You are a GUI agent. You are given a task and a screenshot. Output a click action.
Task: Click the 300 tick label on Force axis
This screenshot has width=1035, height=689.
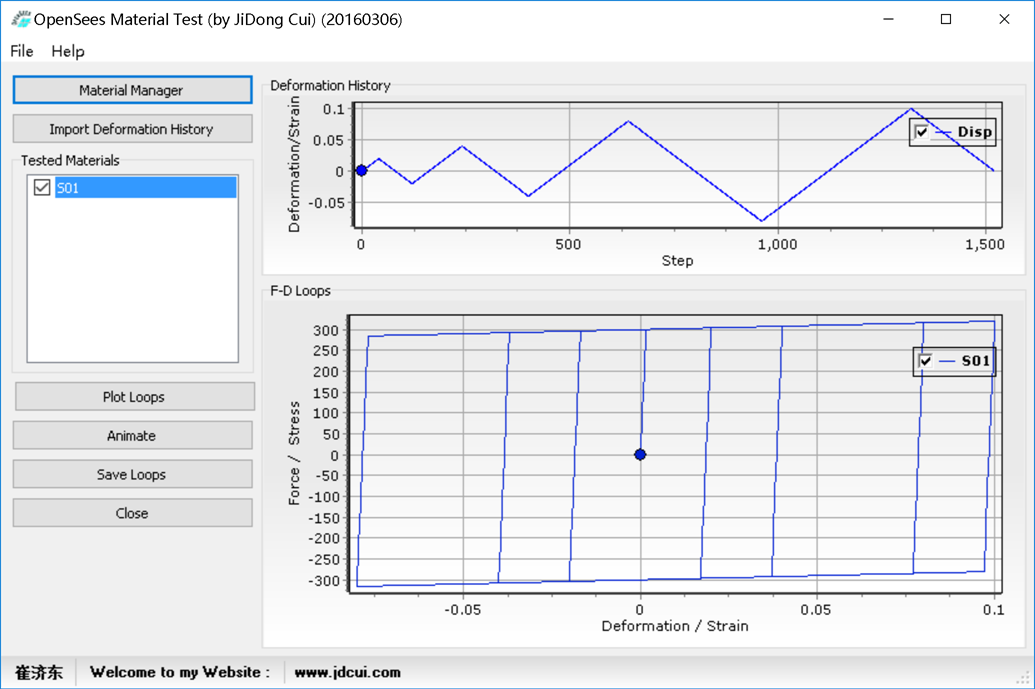325,330
